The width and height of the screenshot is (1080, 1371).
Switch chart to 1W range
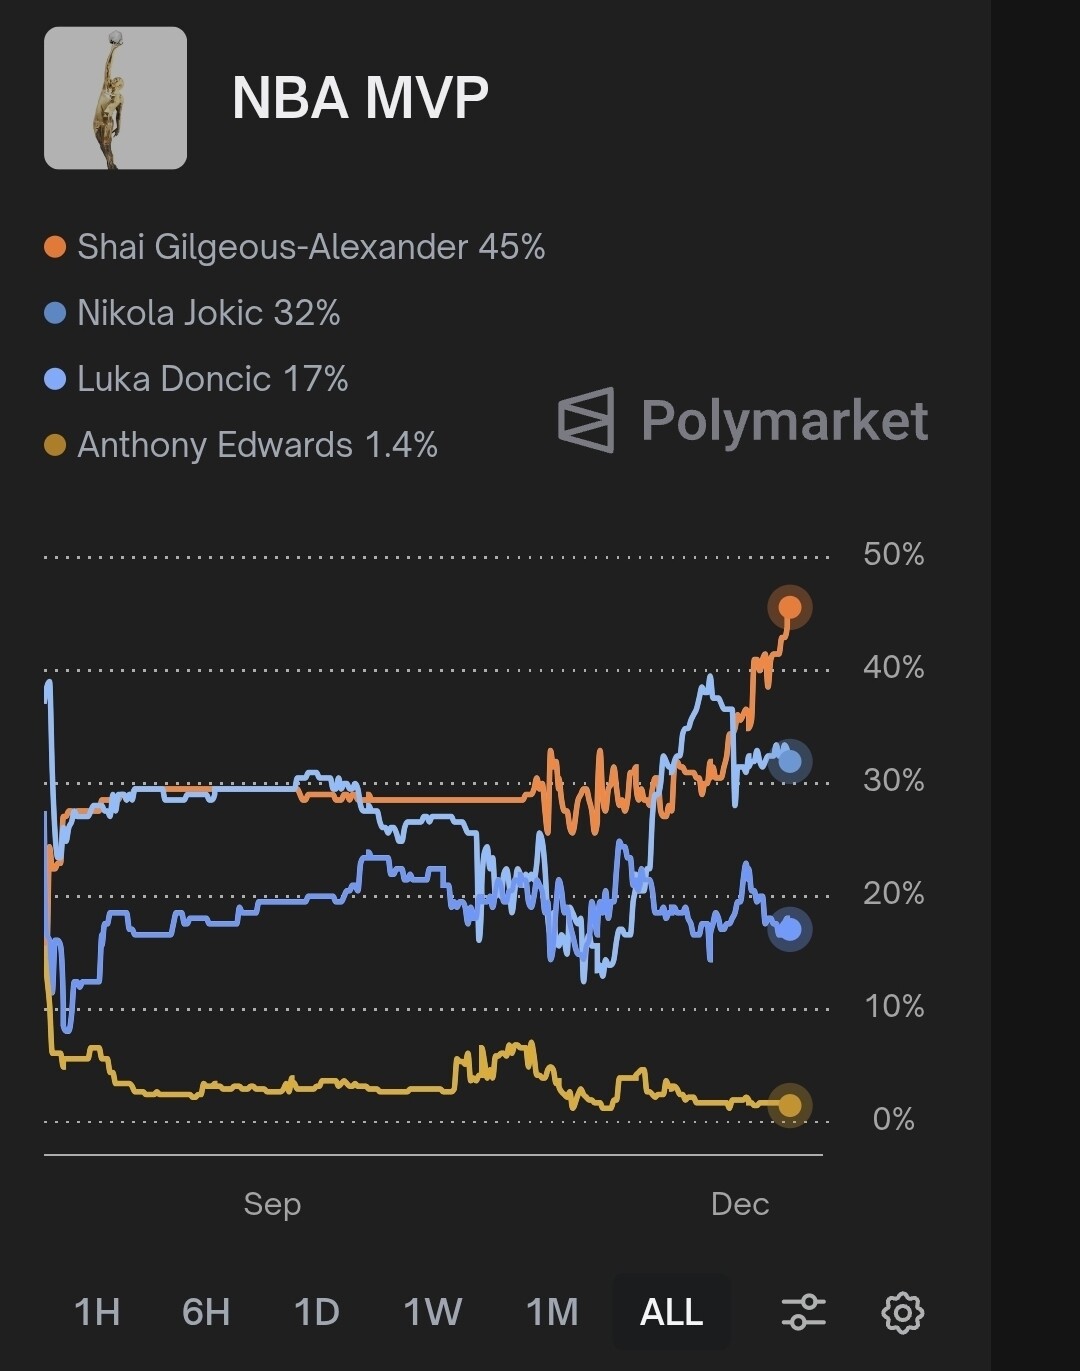432,1312
